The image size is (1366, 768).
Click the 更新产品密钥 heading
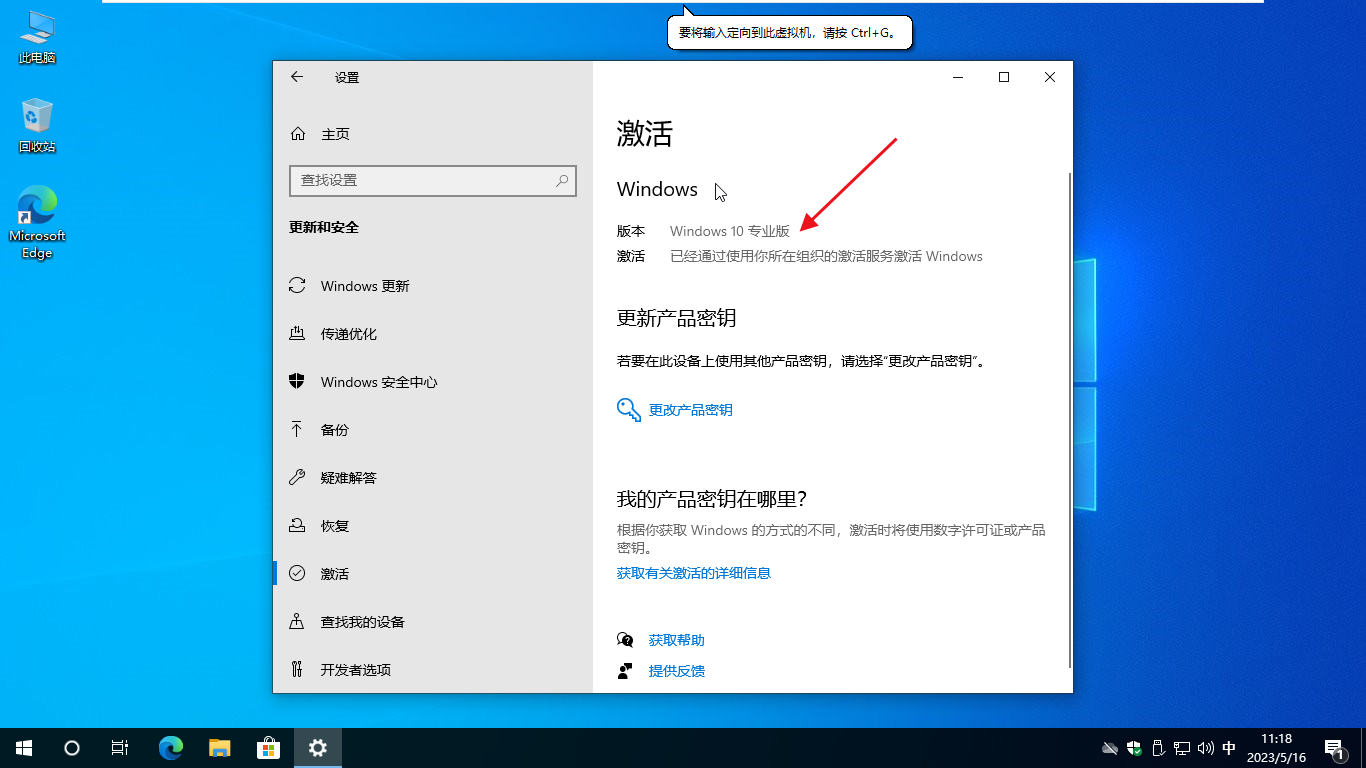click(x=677, y=318)
